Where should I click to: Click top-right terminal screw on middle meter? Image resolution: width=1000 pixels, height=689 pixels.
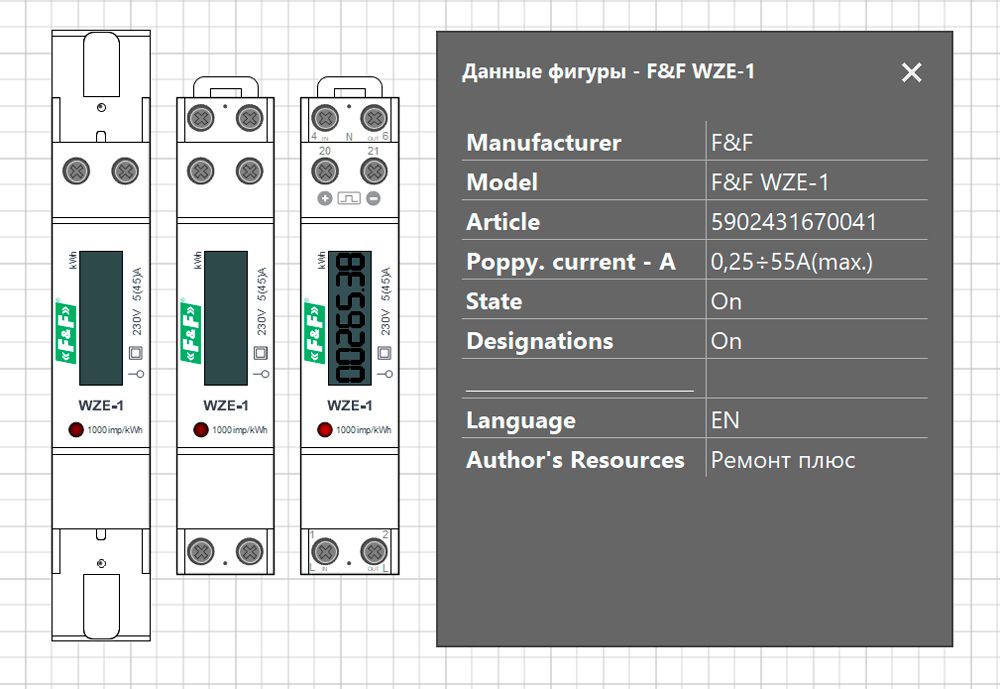[x=249, y=118]
